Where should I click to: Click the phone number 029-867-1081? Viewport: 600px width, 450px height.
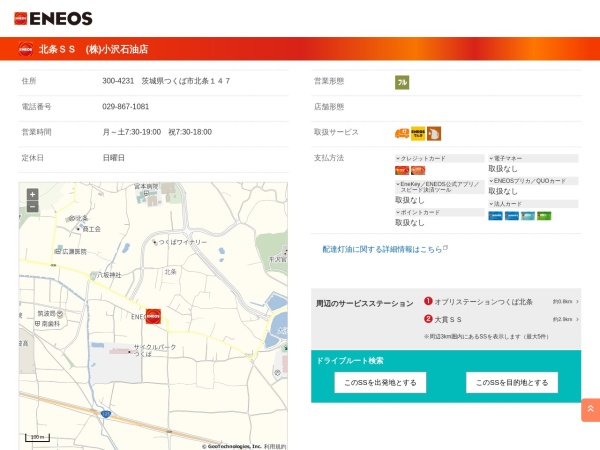click(x=126, y=106)
